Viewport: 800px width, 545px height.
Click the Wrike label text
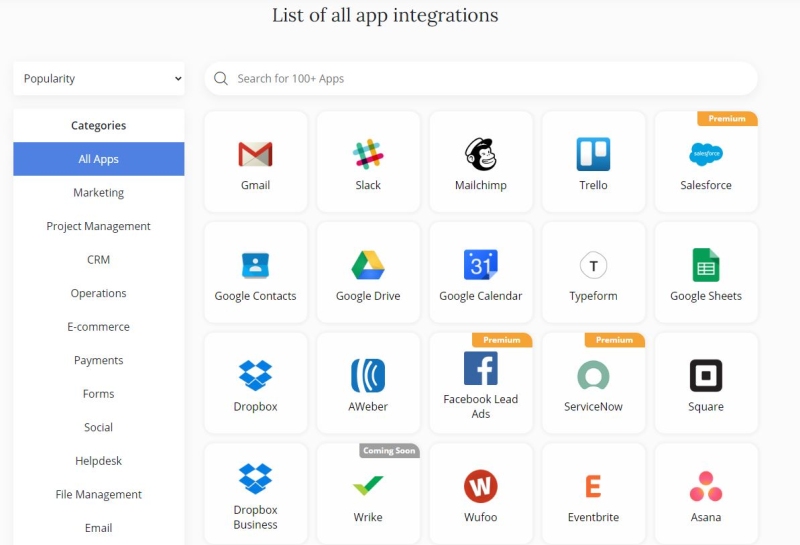368,517
